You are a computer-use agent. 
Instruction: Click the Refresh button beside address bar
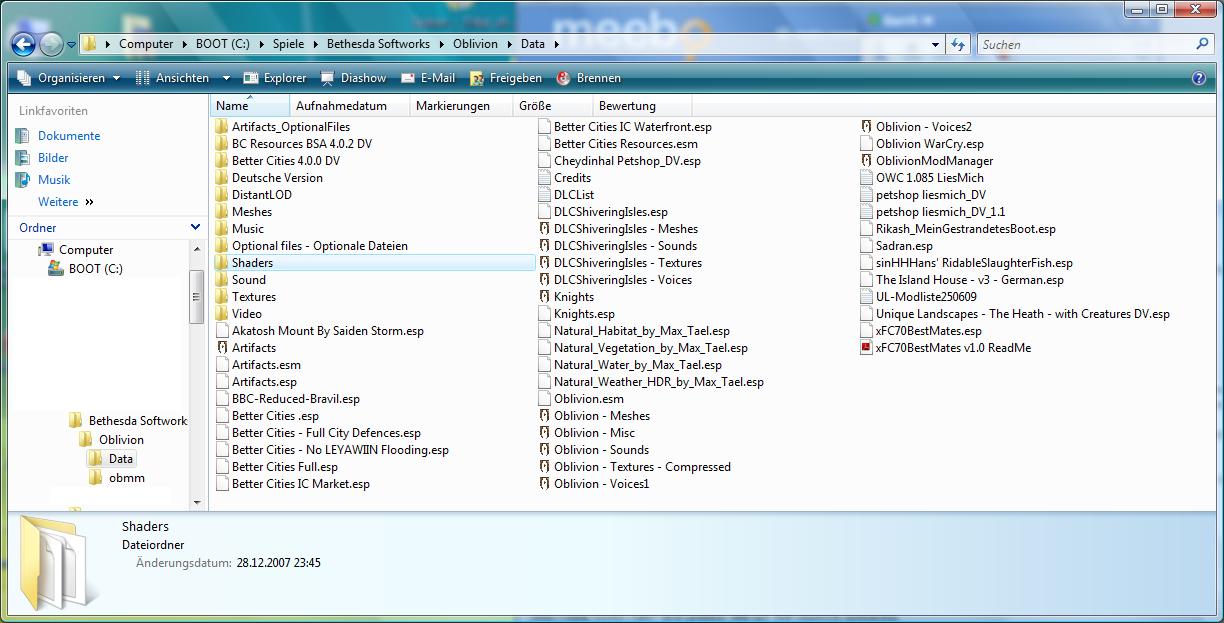(958, 44)
